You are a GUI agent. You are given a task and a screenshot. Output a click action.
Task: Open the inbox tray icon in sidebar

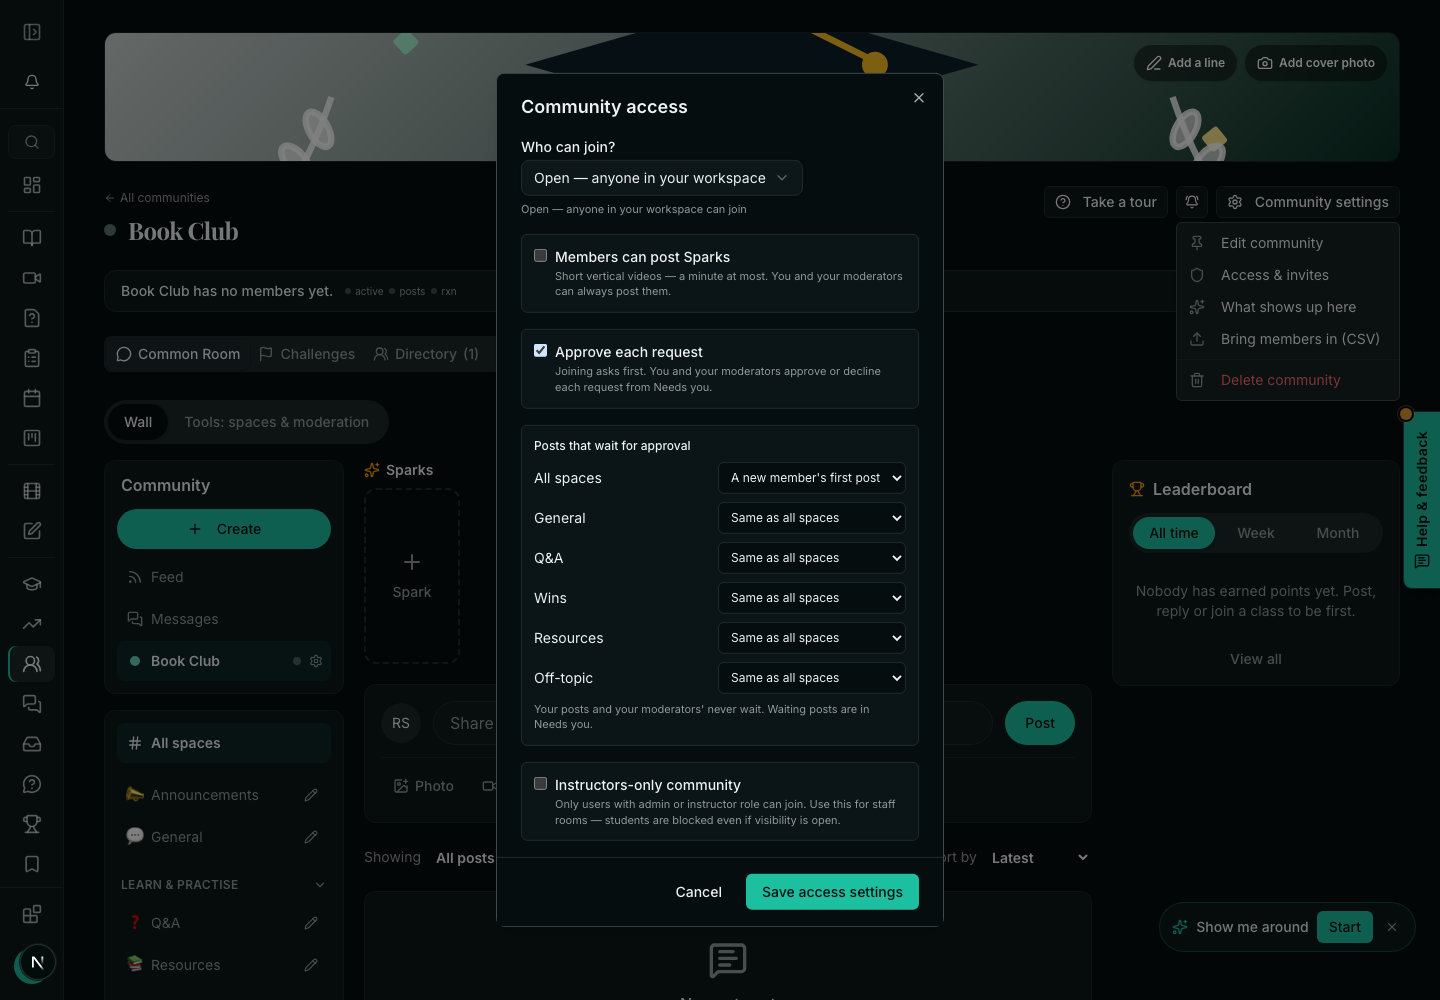(x=32, y=744)
